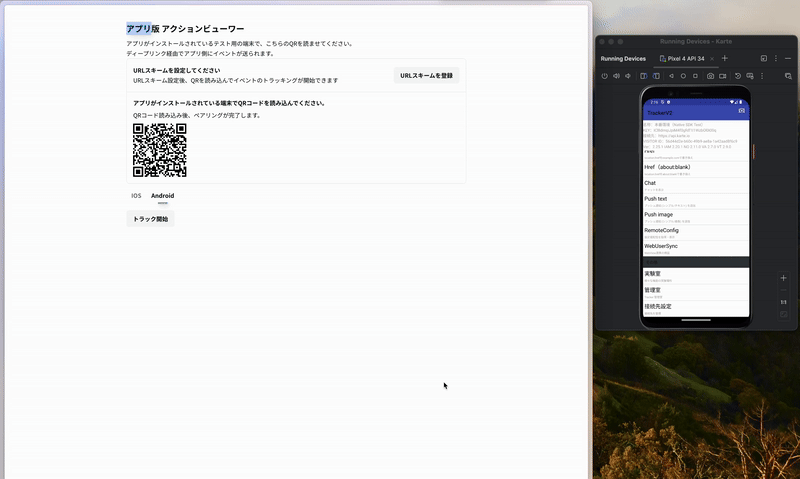Start screen recording with video camera icon
Viewport: 800px width, 479px height.
[723, 76]
